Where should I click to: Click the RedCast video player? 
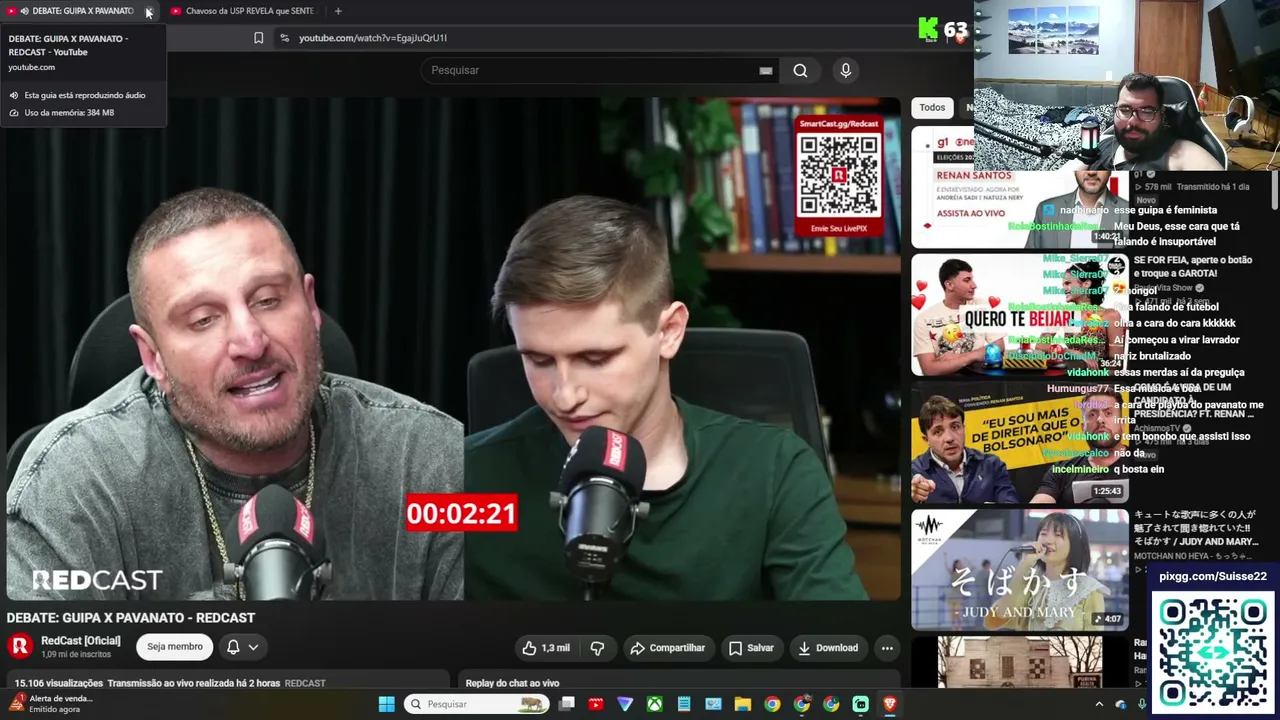click(x=453, y=349)
